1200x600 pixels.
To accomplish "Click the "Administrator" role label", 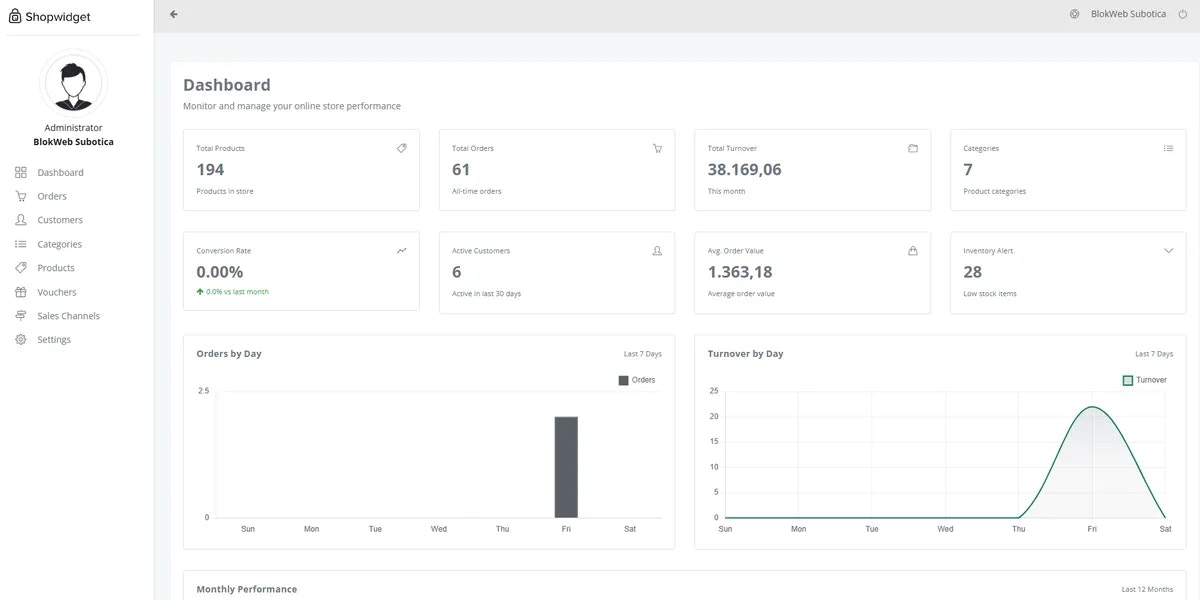I will 73,128.
